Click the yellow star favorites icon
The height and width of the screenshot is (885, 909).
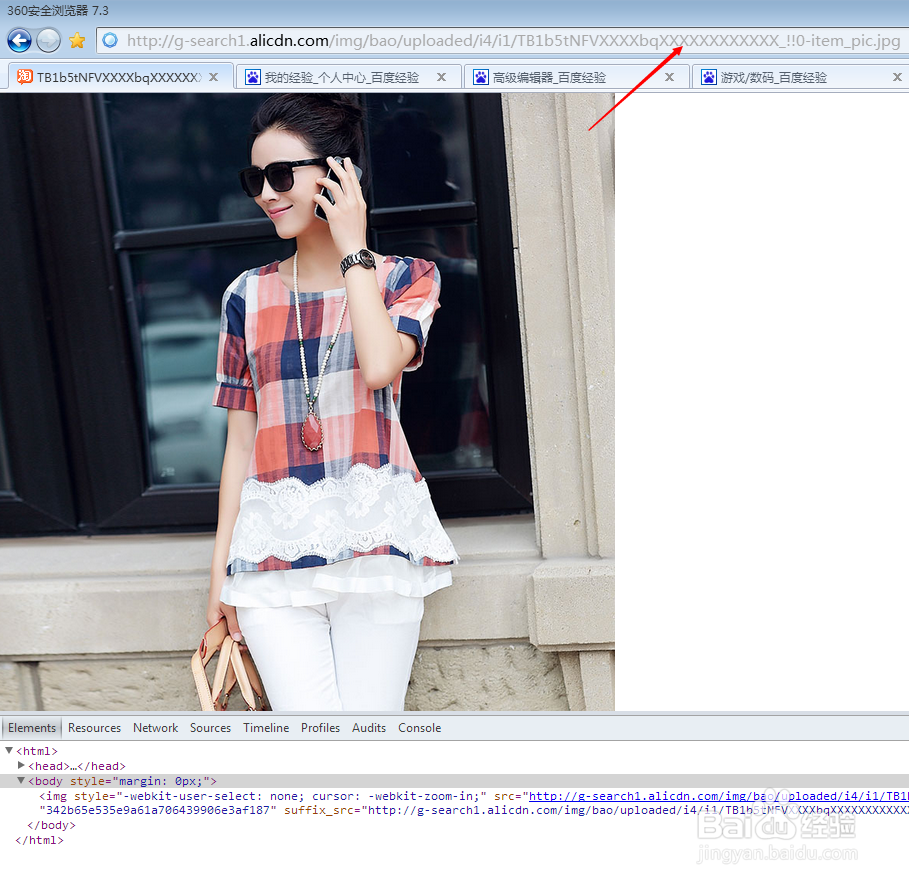coord(77,41)
